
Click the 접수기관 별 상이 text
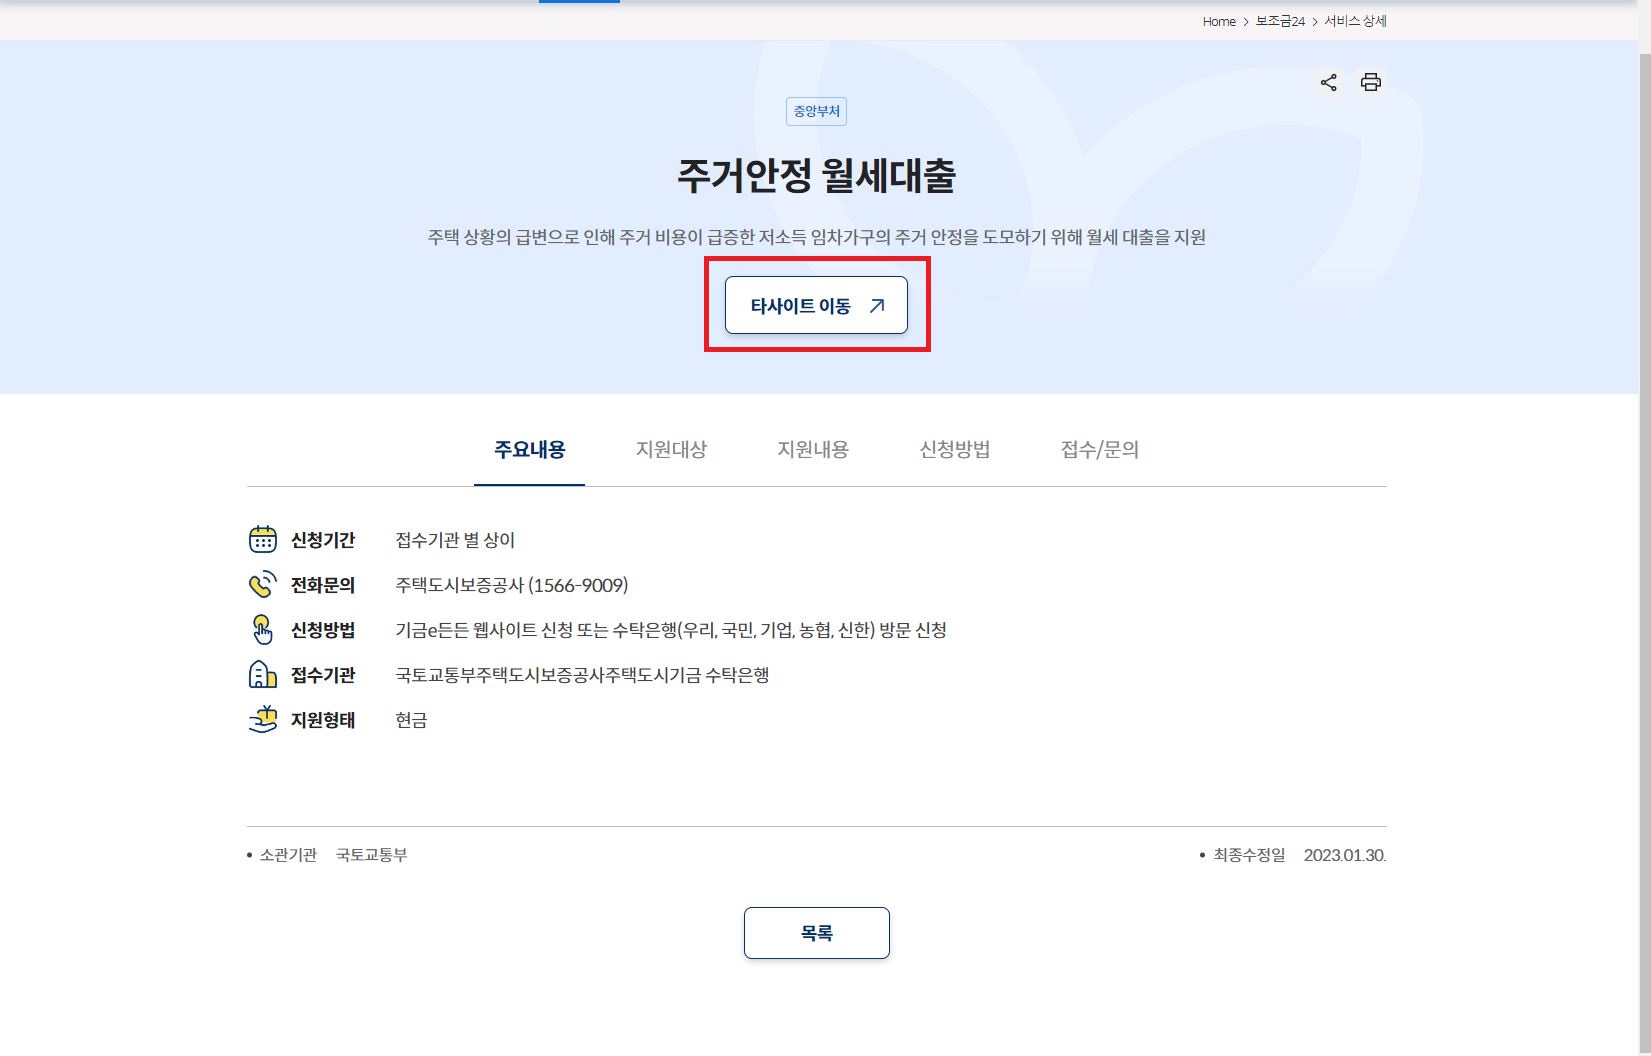[455, 540]
